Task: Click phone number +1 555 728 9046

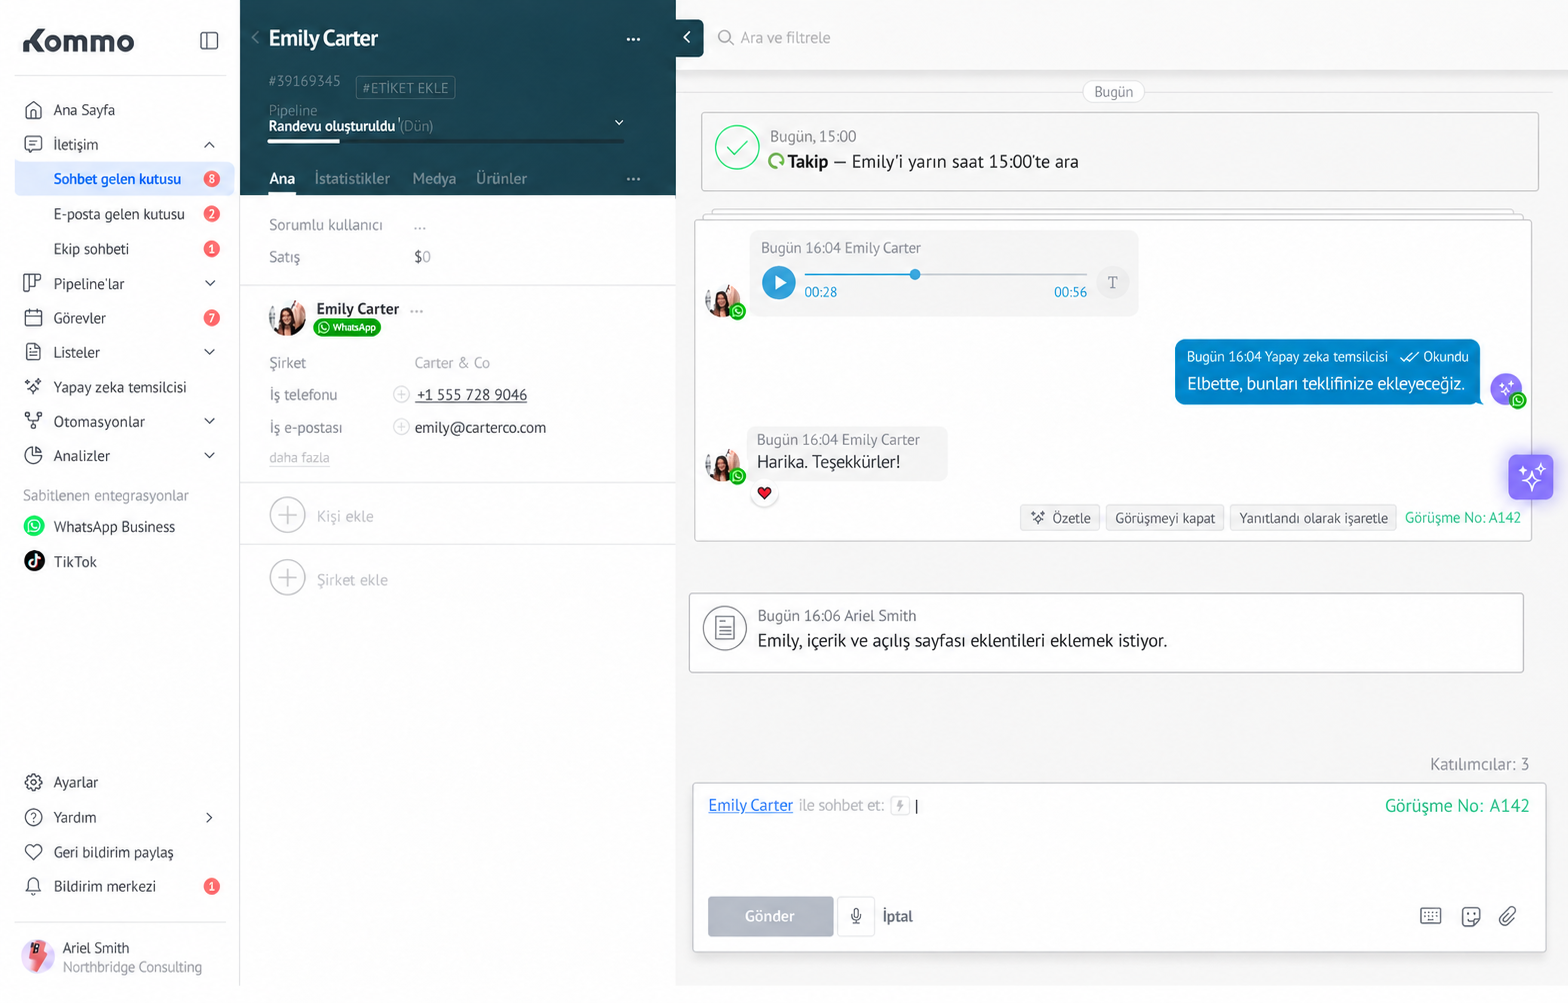Action: click(x=471, y=395)
